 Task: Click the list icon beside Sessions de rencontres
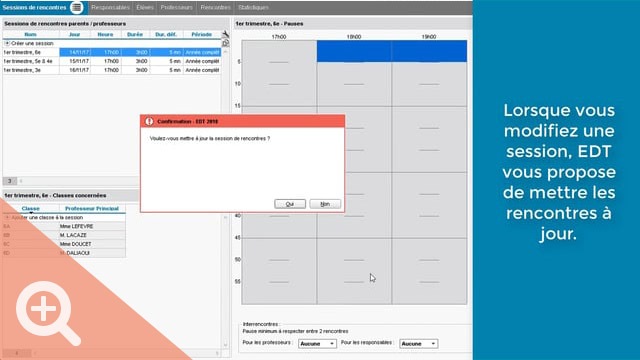(76, 7)
